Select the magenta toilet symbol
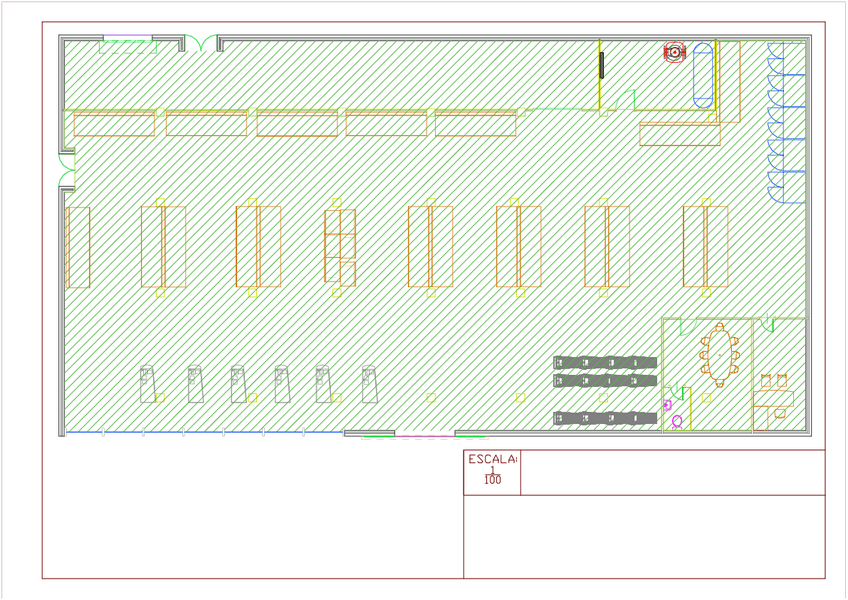Viewport: 848px width, 600px height. tap(677, 422)
